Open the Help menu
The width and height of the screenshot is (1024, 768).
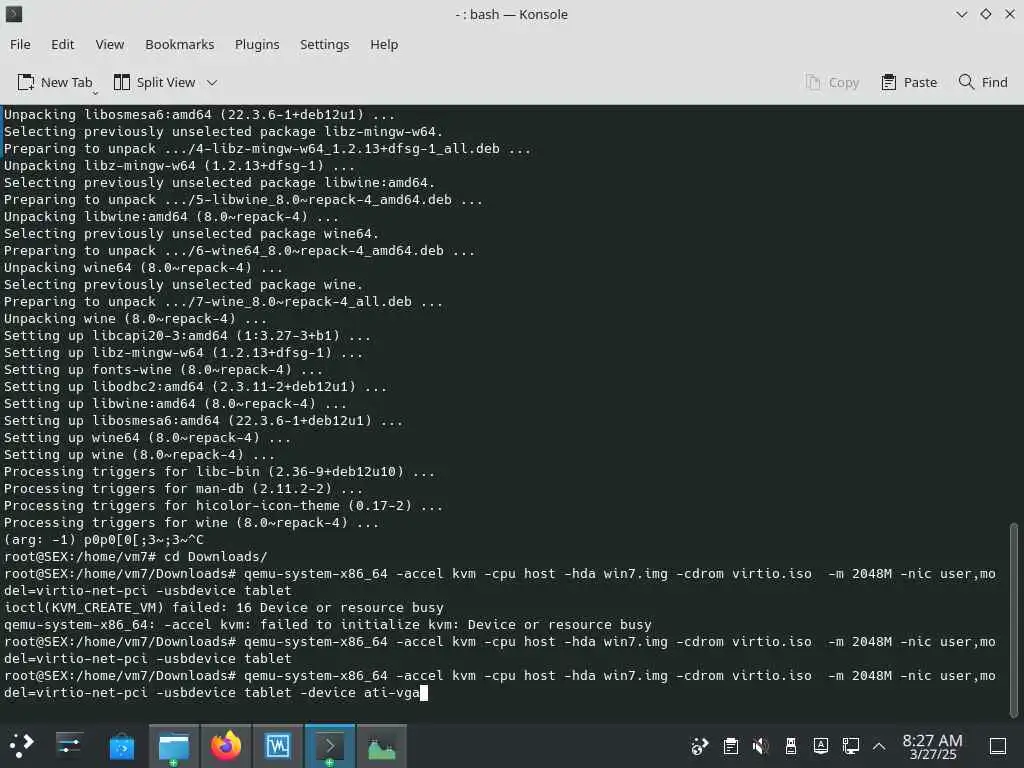(384, 44)
